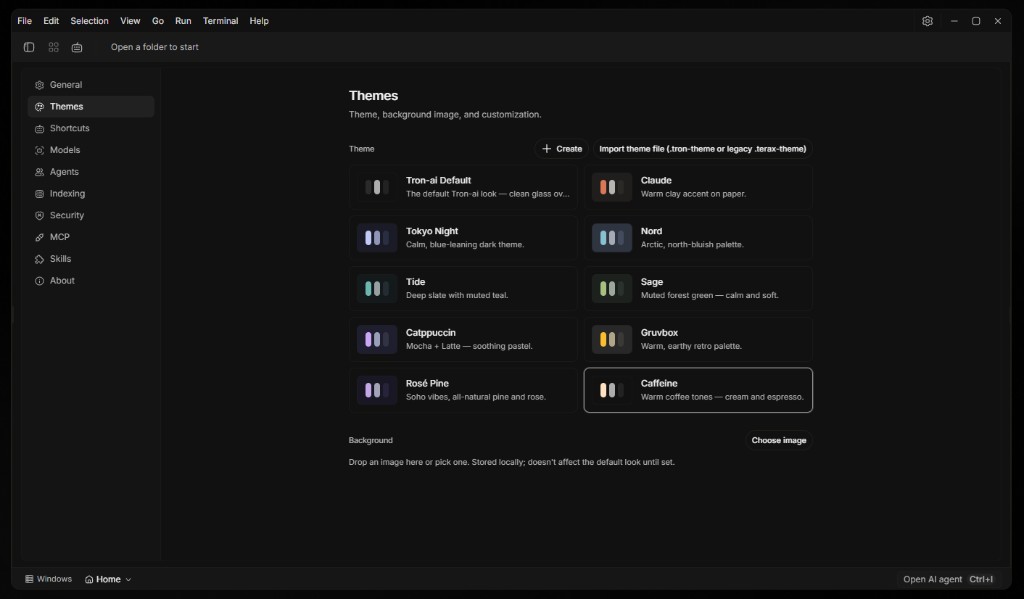Open the General settings section

pos(91,85)
